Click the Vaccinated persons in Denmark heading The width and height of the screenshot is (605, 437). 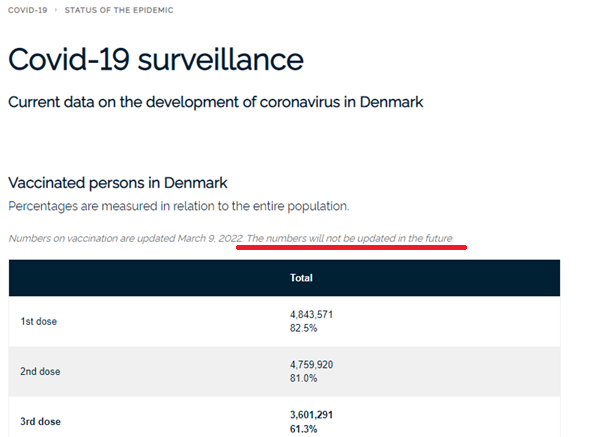point(118,183)
